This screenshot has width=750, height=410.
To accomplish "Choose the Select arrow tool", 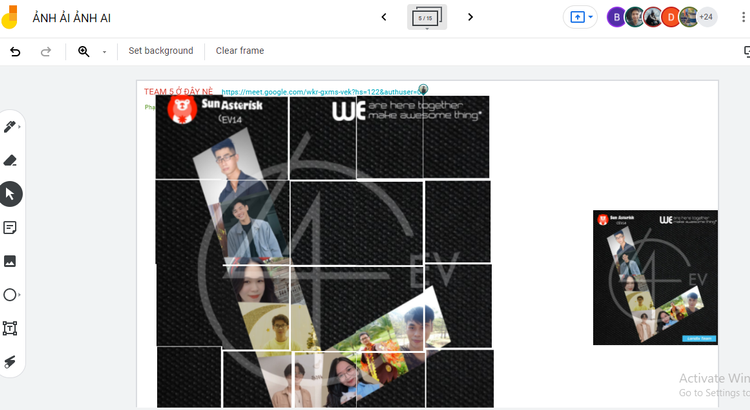I will (x=10, y=194).
